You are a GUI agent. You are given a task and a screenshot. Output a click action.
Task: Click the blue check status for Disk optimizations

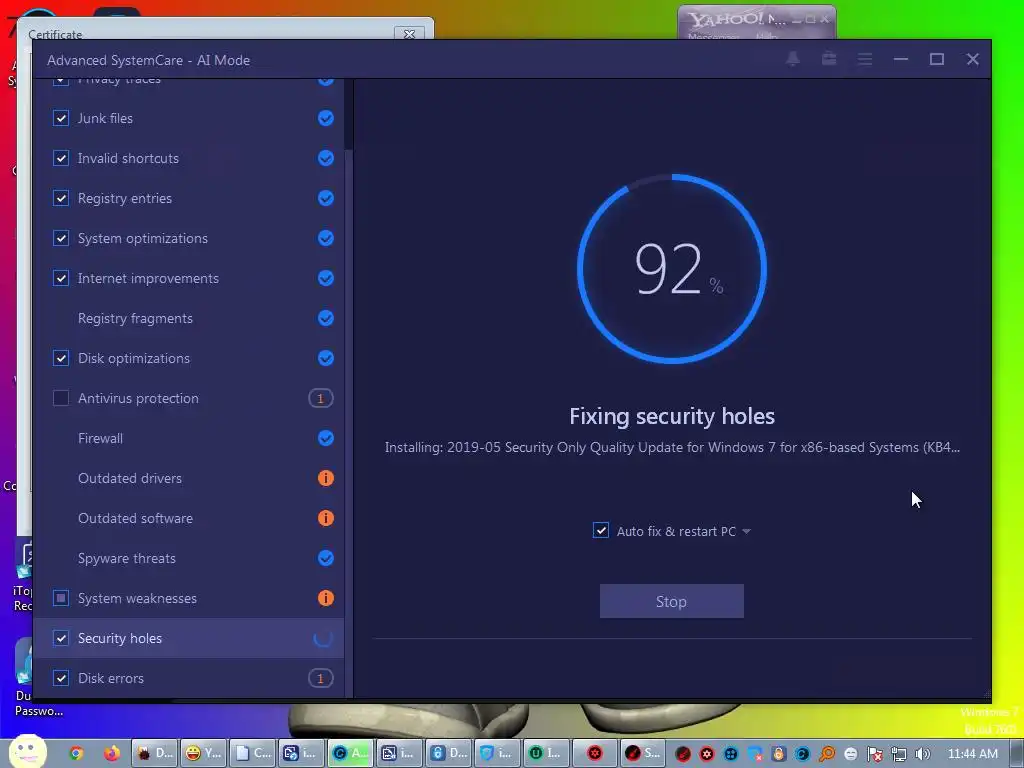[325, 358]
